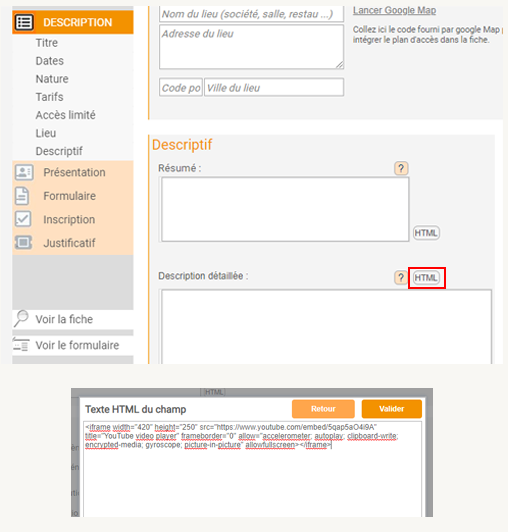Screen dimensions: 508x532
Task: Click the Inscription checkmark icon
Action: click(23, 219)
